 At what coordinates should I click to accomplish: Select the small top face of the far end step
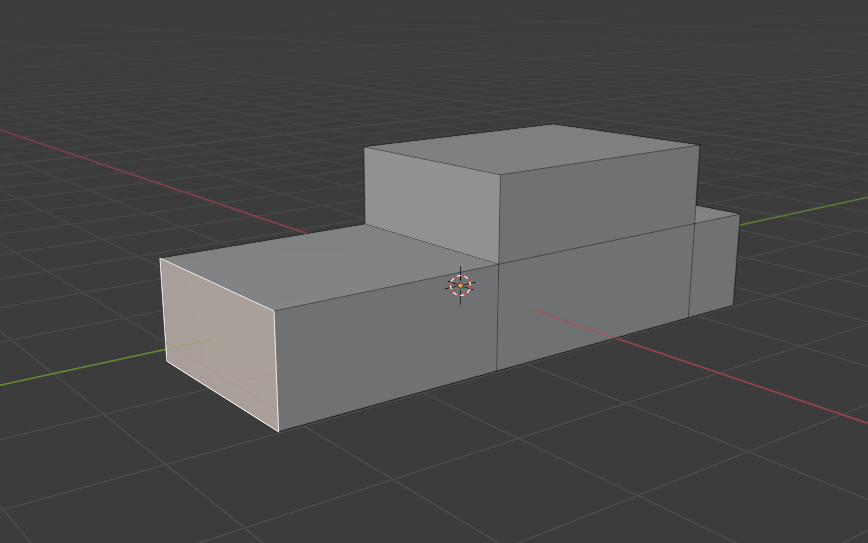click(716, 215)
